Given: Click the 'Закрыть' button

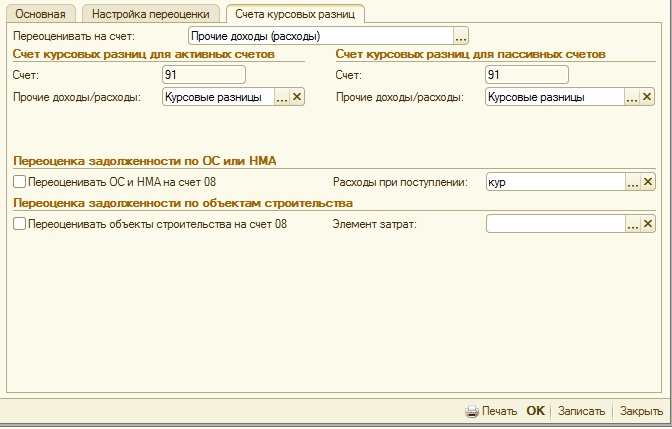Looking at the screenshot, I should [641, 411].
